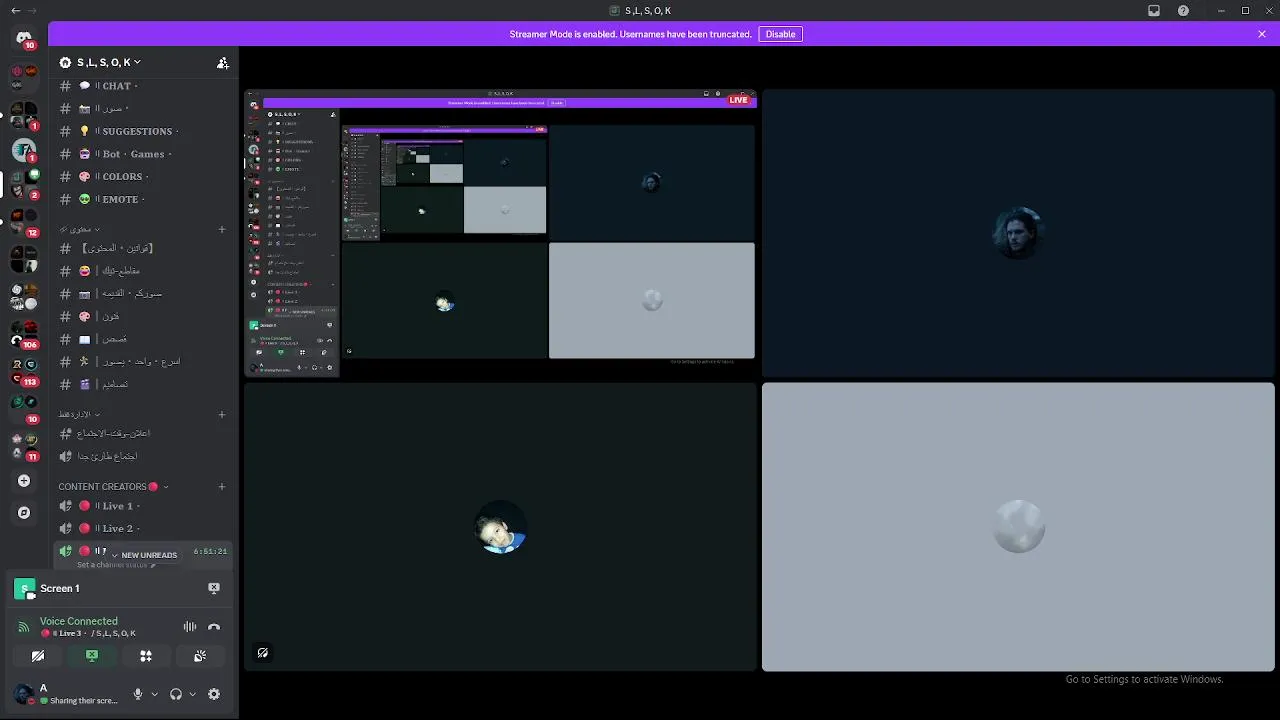Select the light gray participant tile
The width and height of the screenshot is (1280, 720).
1018,527
